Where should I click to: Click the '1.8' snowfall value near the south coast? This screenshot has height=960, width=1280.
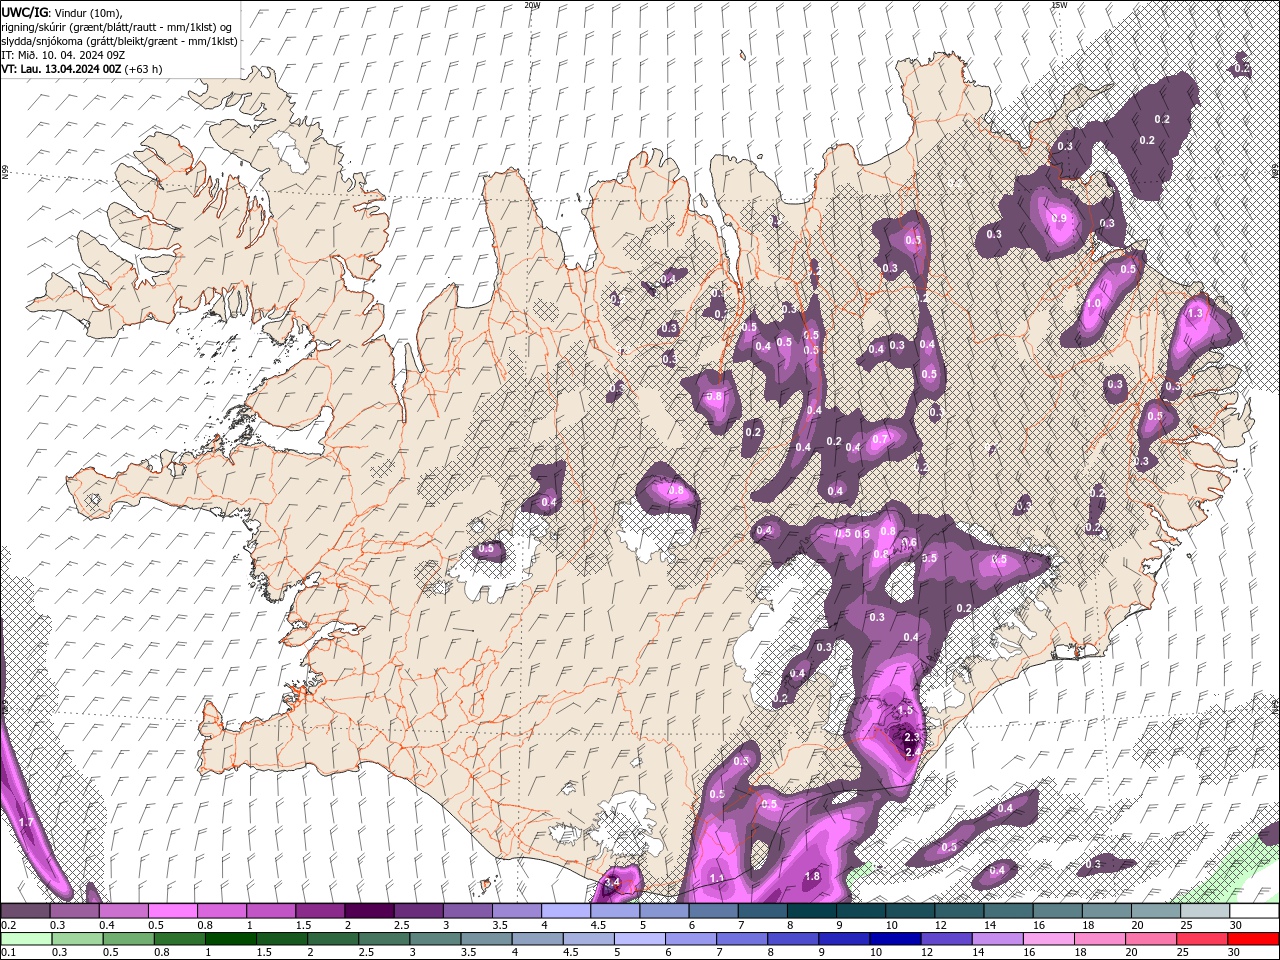812,877
